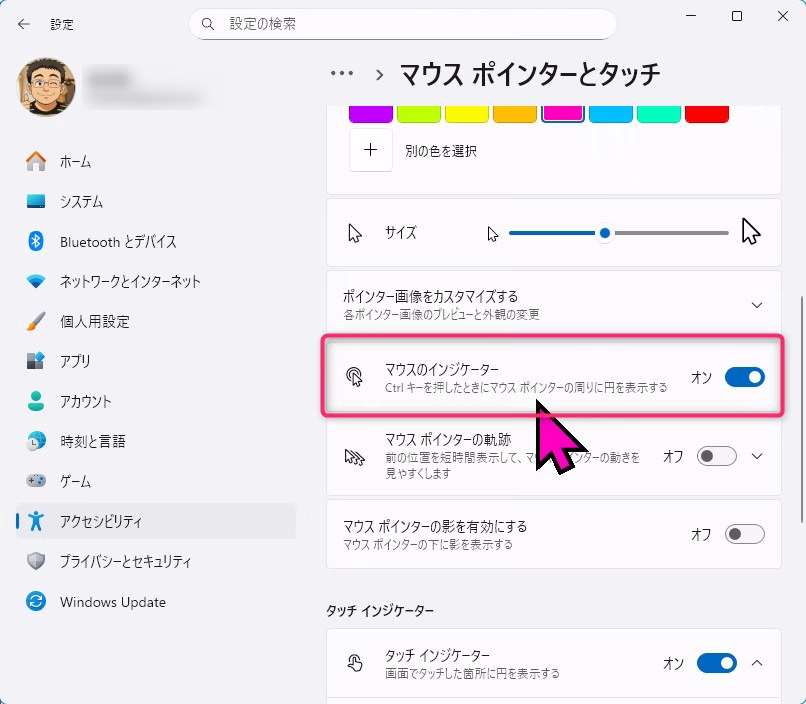Click the back arrow in the title bar
The image size is (806, 704).
pos(24,24)
